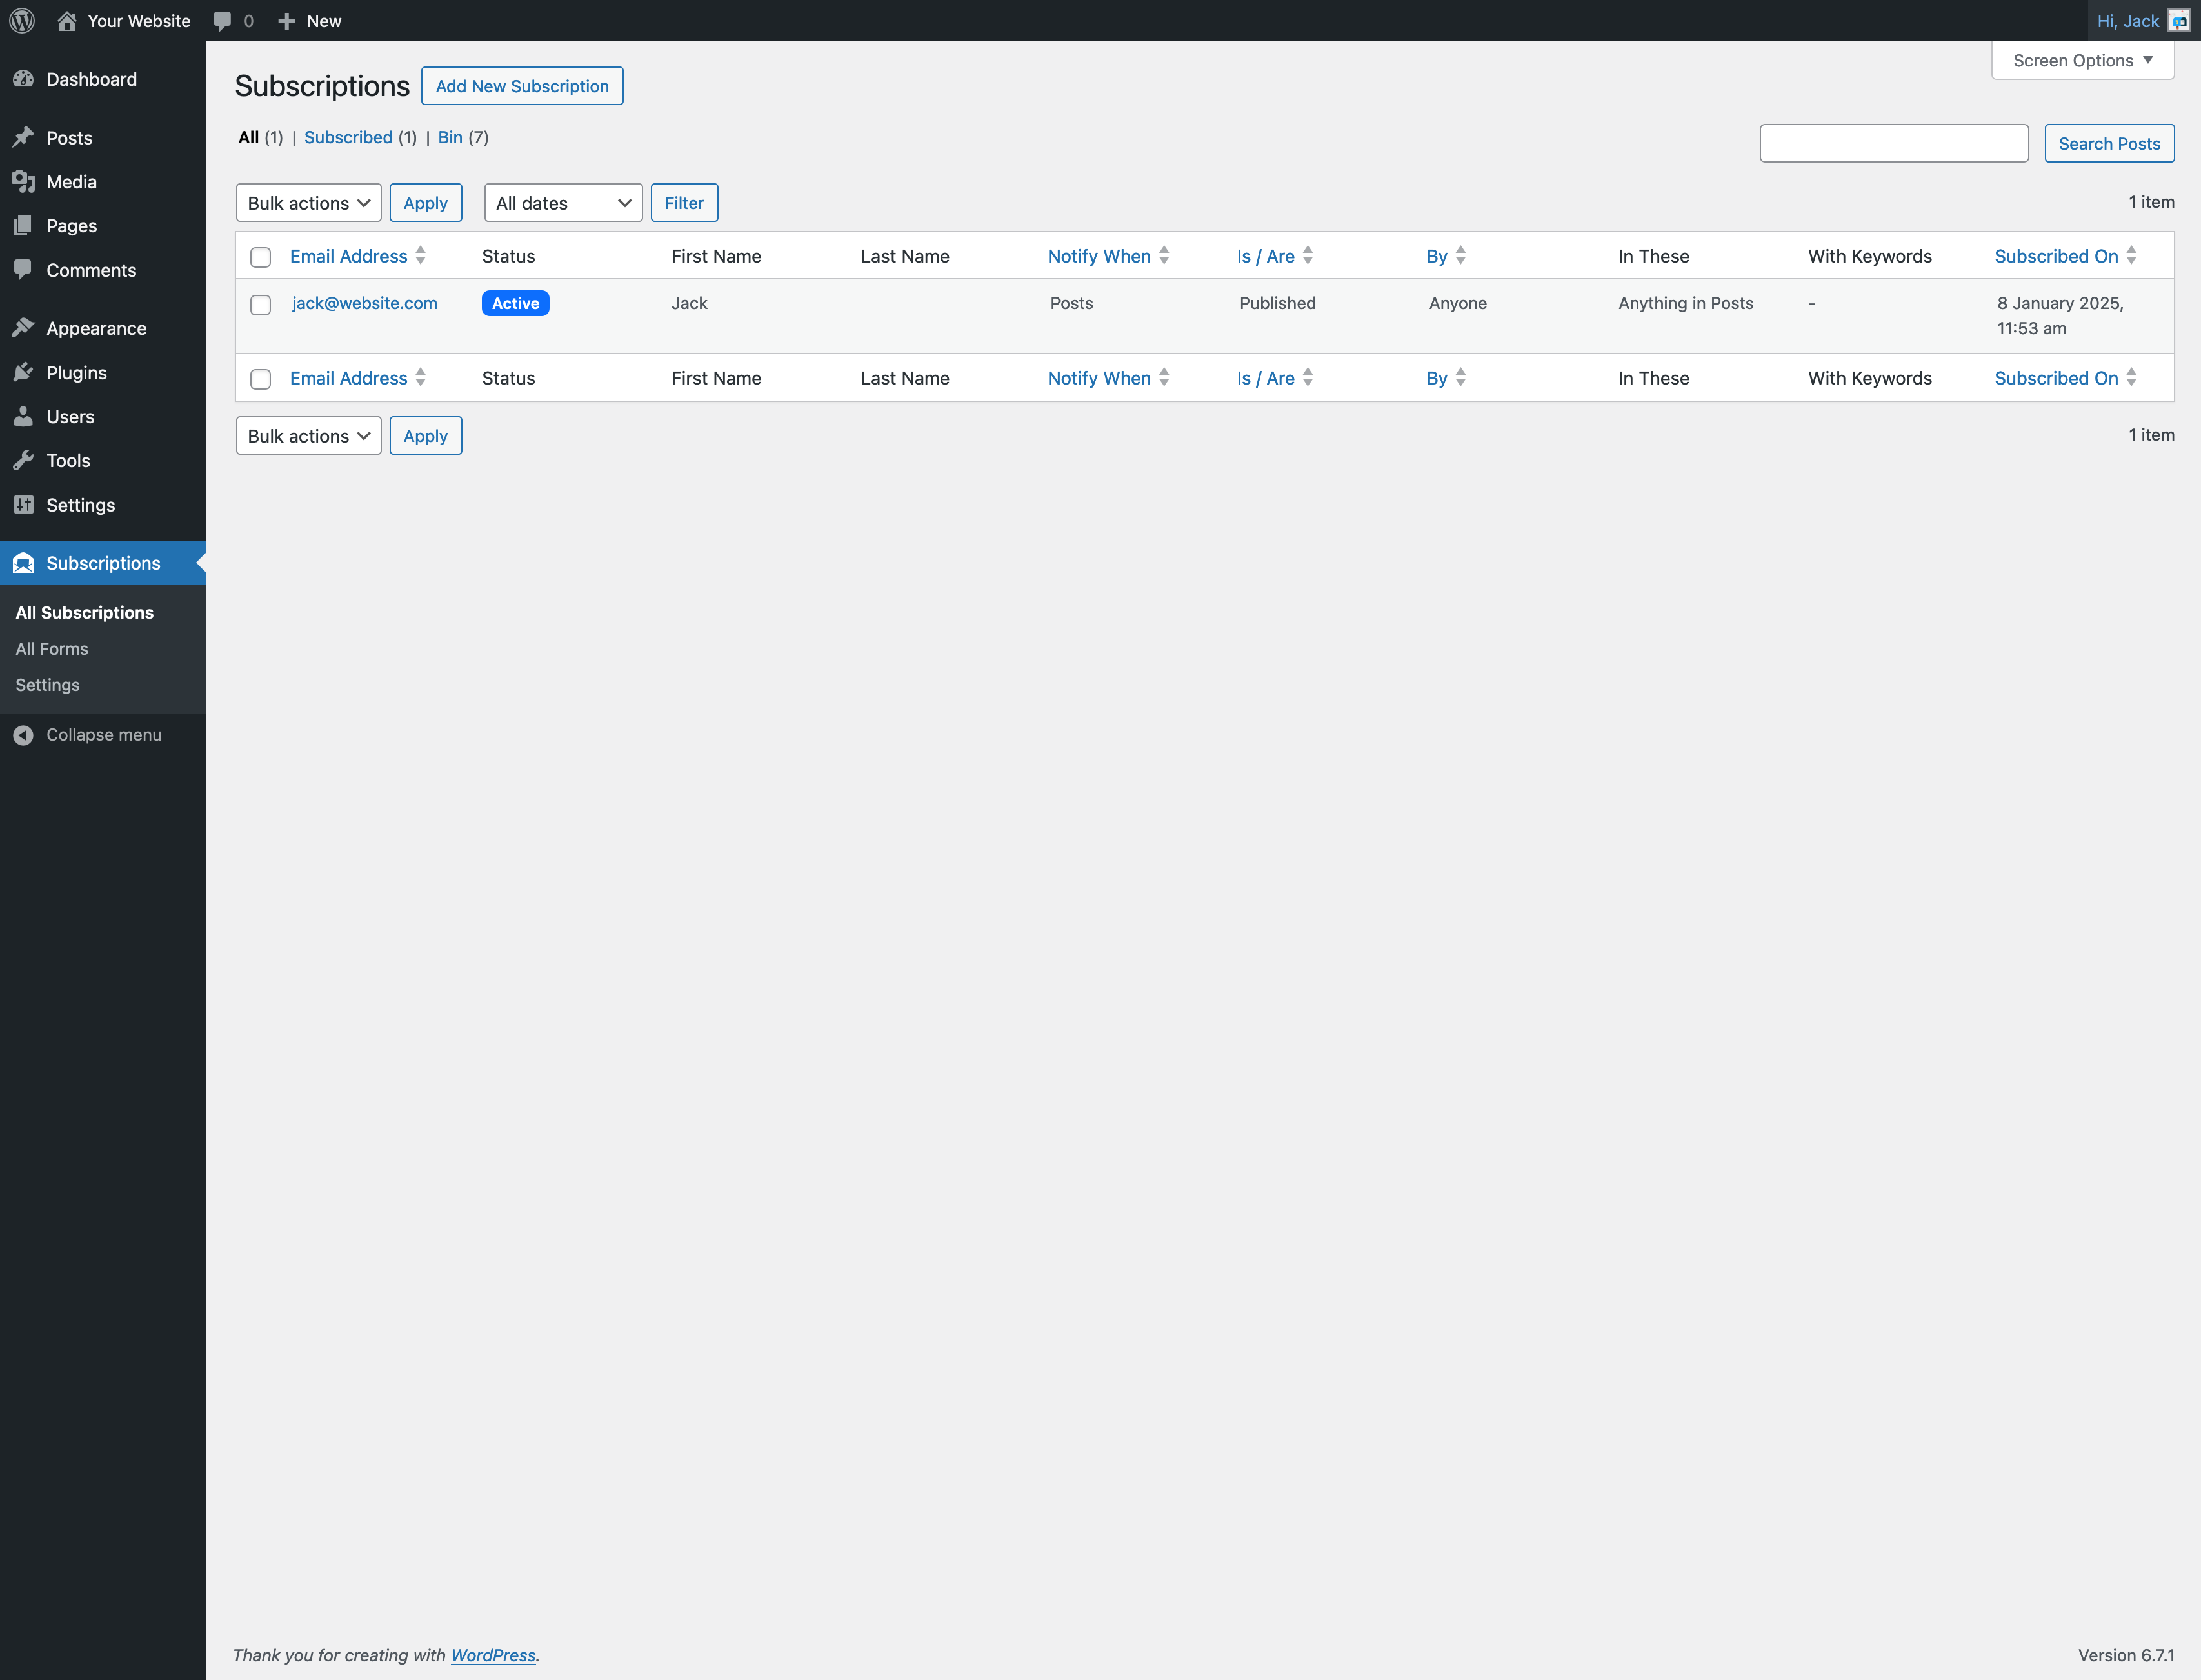The height and width of the screenshot is (1680, 2201).
Task: Open the Your Website home icon
Action: coord(67,21)
